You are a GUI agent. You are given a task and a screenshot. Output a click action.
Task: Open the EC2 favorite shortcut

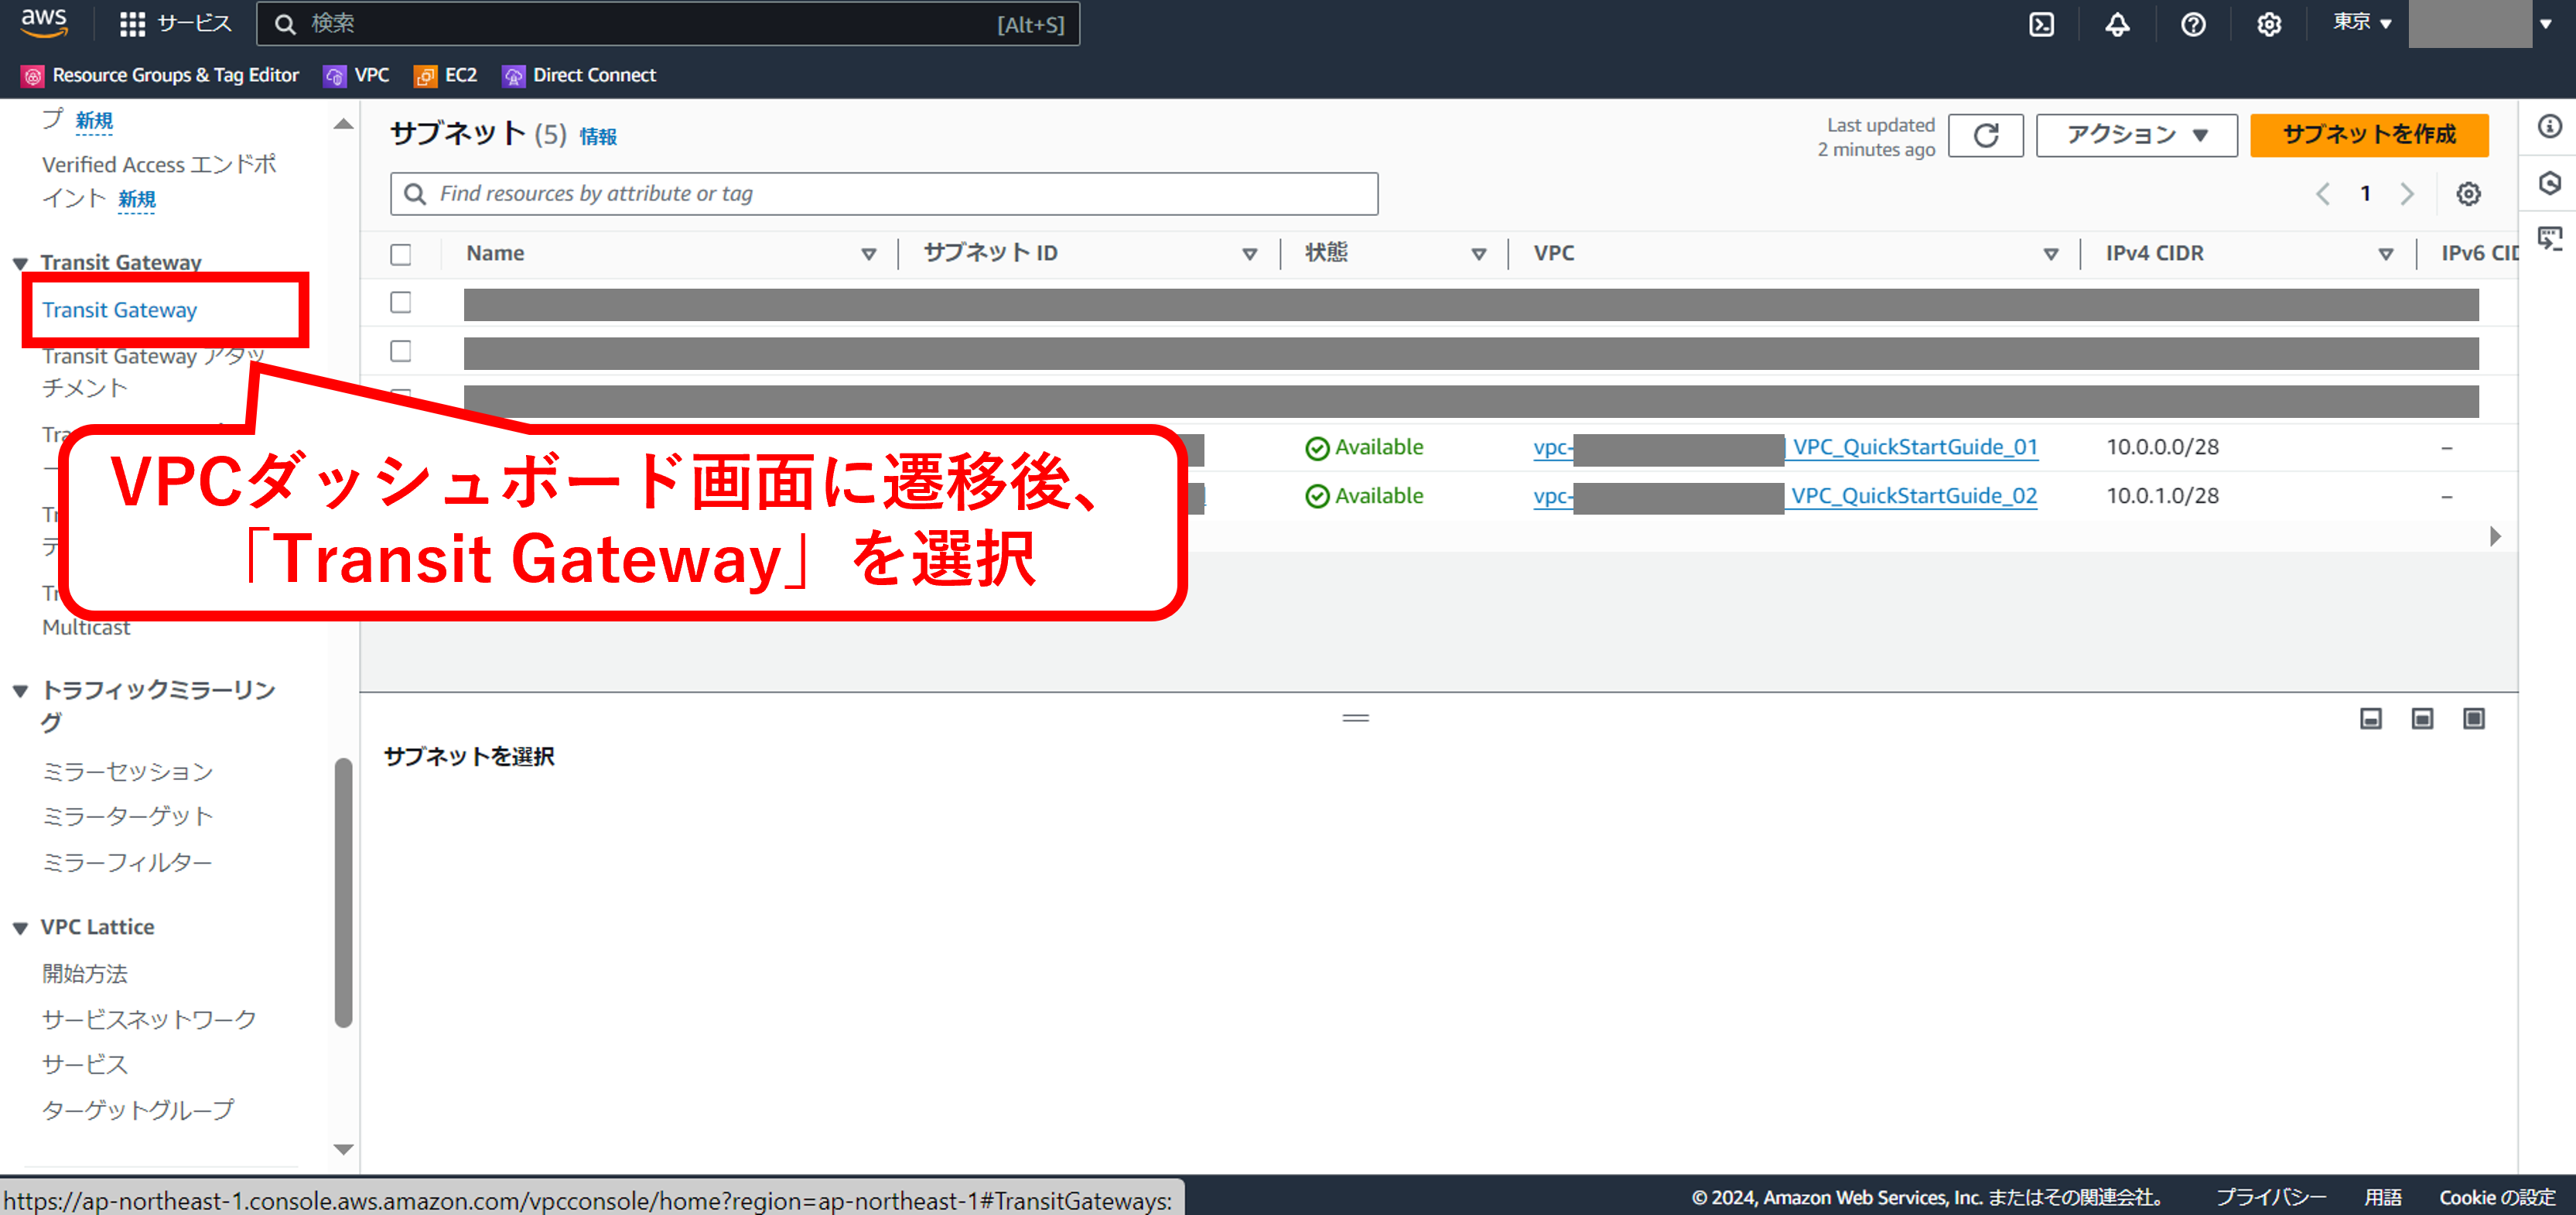(x=446, y=75)
